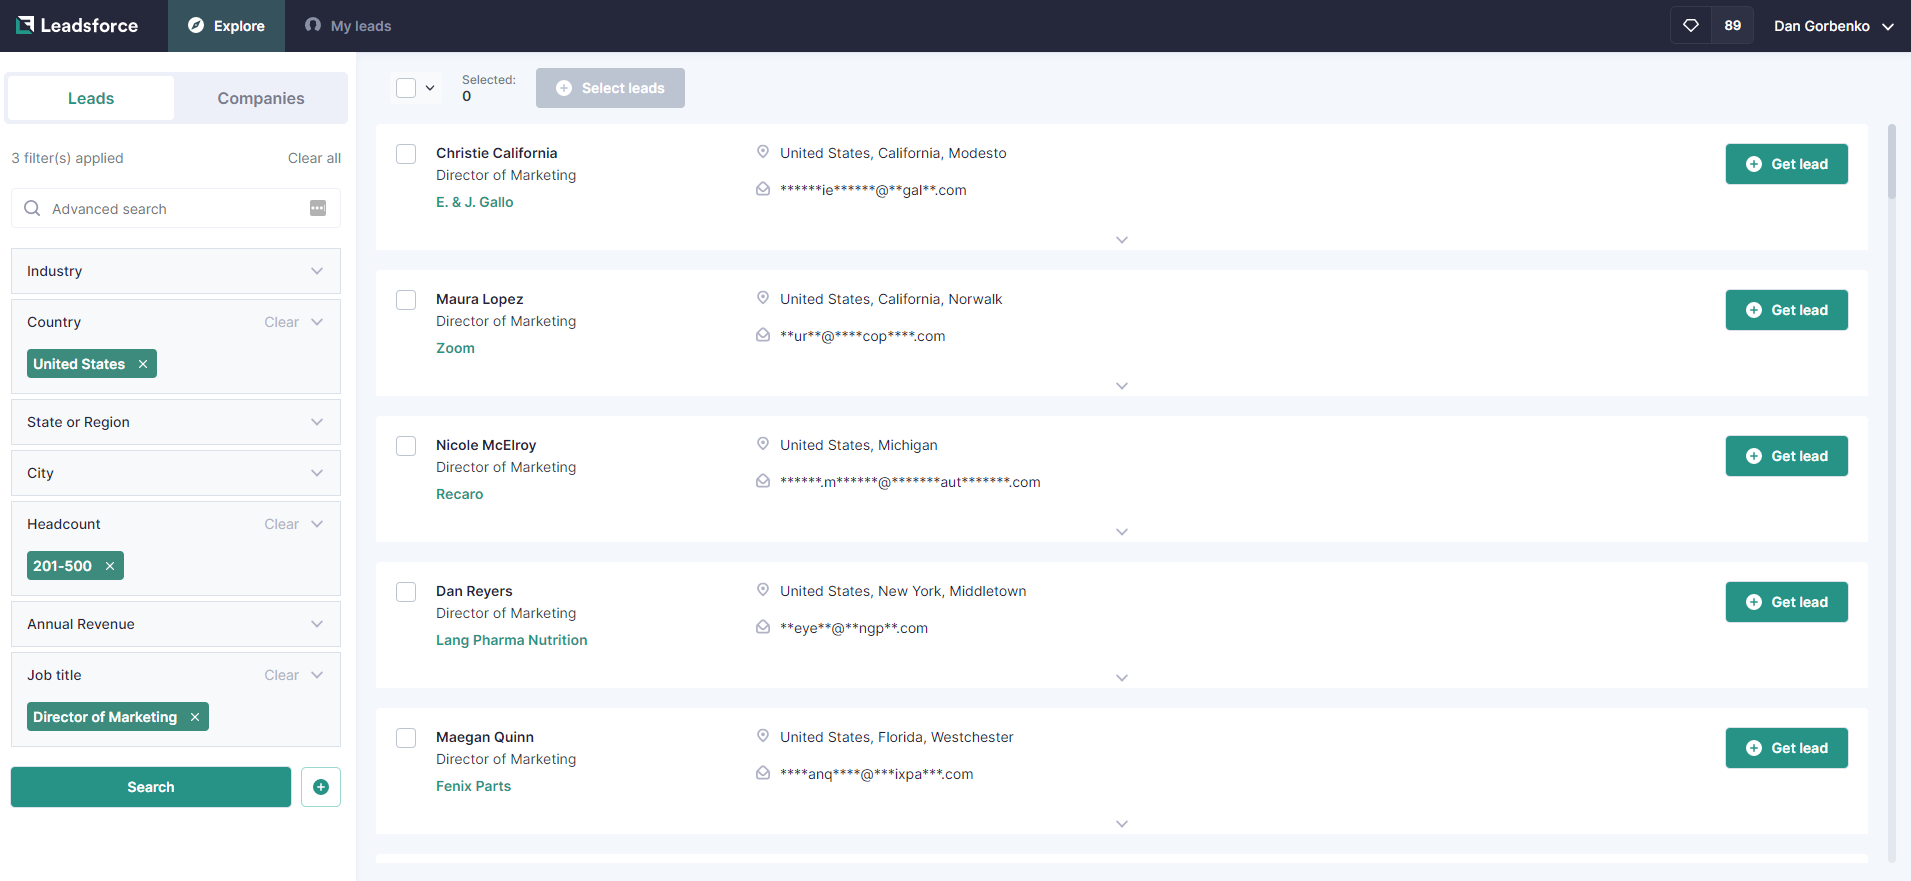The width and height of the screenshot is (1911, 881).
Task: Open the Recaro company link
Action: pos(459,494)
